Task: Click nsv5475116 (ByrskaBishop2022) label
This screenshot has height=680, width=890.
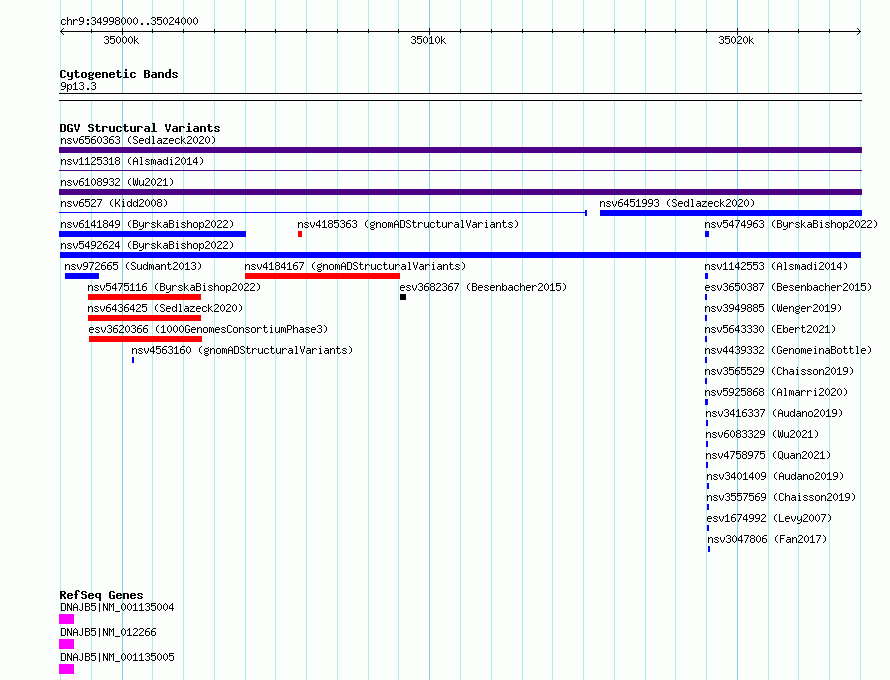Action: coord(174,287)
